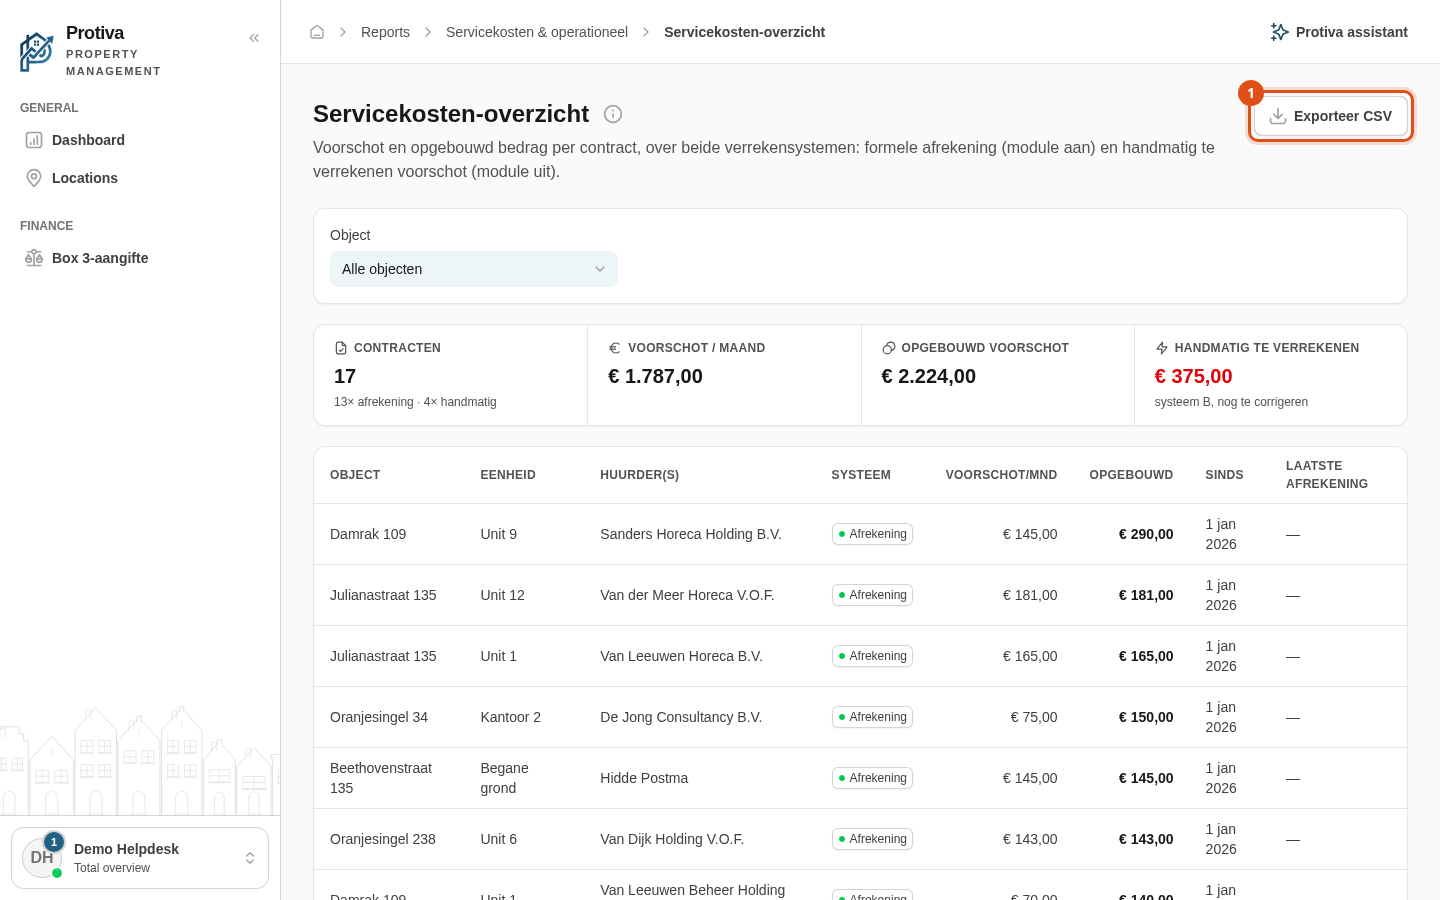Click the coins icon on Opgebouwd voorschot card
The width and height of the screenshot is (1440, 900).
[888, 348]
